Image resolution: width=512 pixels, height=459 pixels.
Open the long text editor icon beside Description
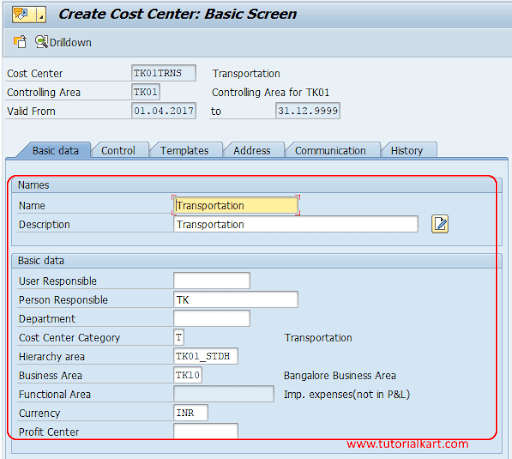(440, 224)
